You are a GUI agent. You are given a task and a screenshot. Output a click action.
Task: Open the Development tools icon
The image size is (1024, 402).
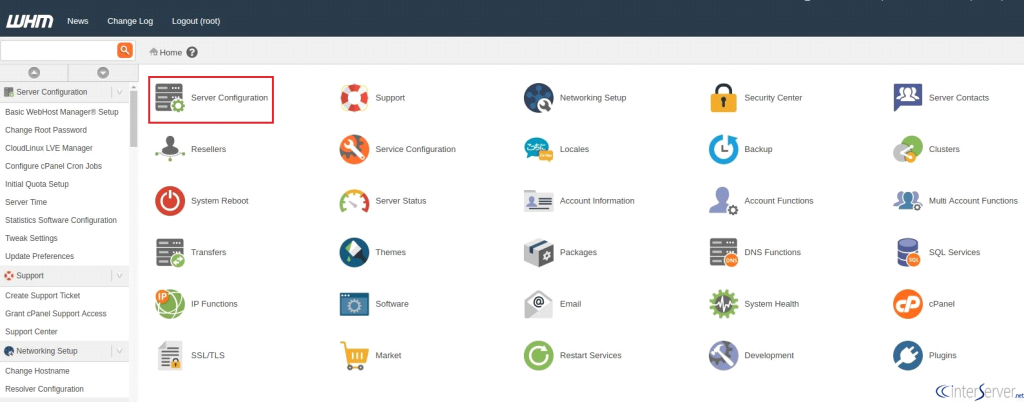coord(723,356)
